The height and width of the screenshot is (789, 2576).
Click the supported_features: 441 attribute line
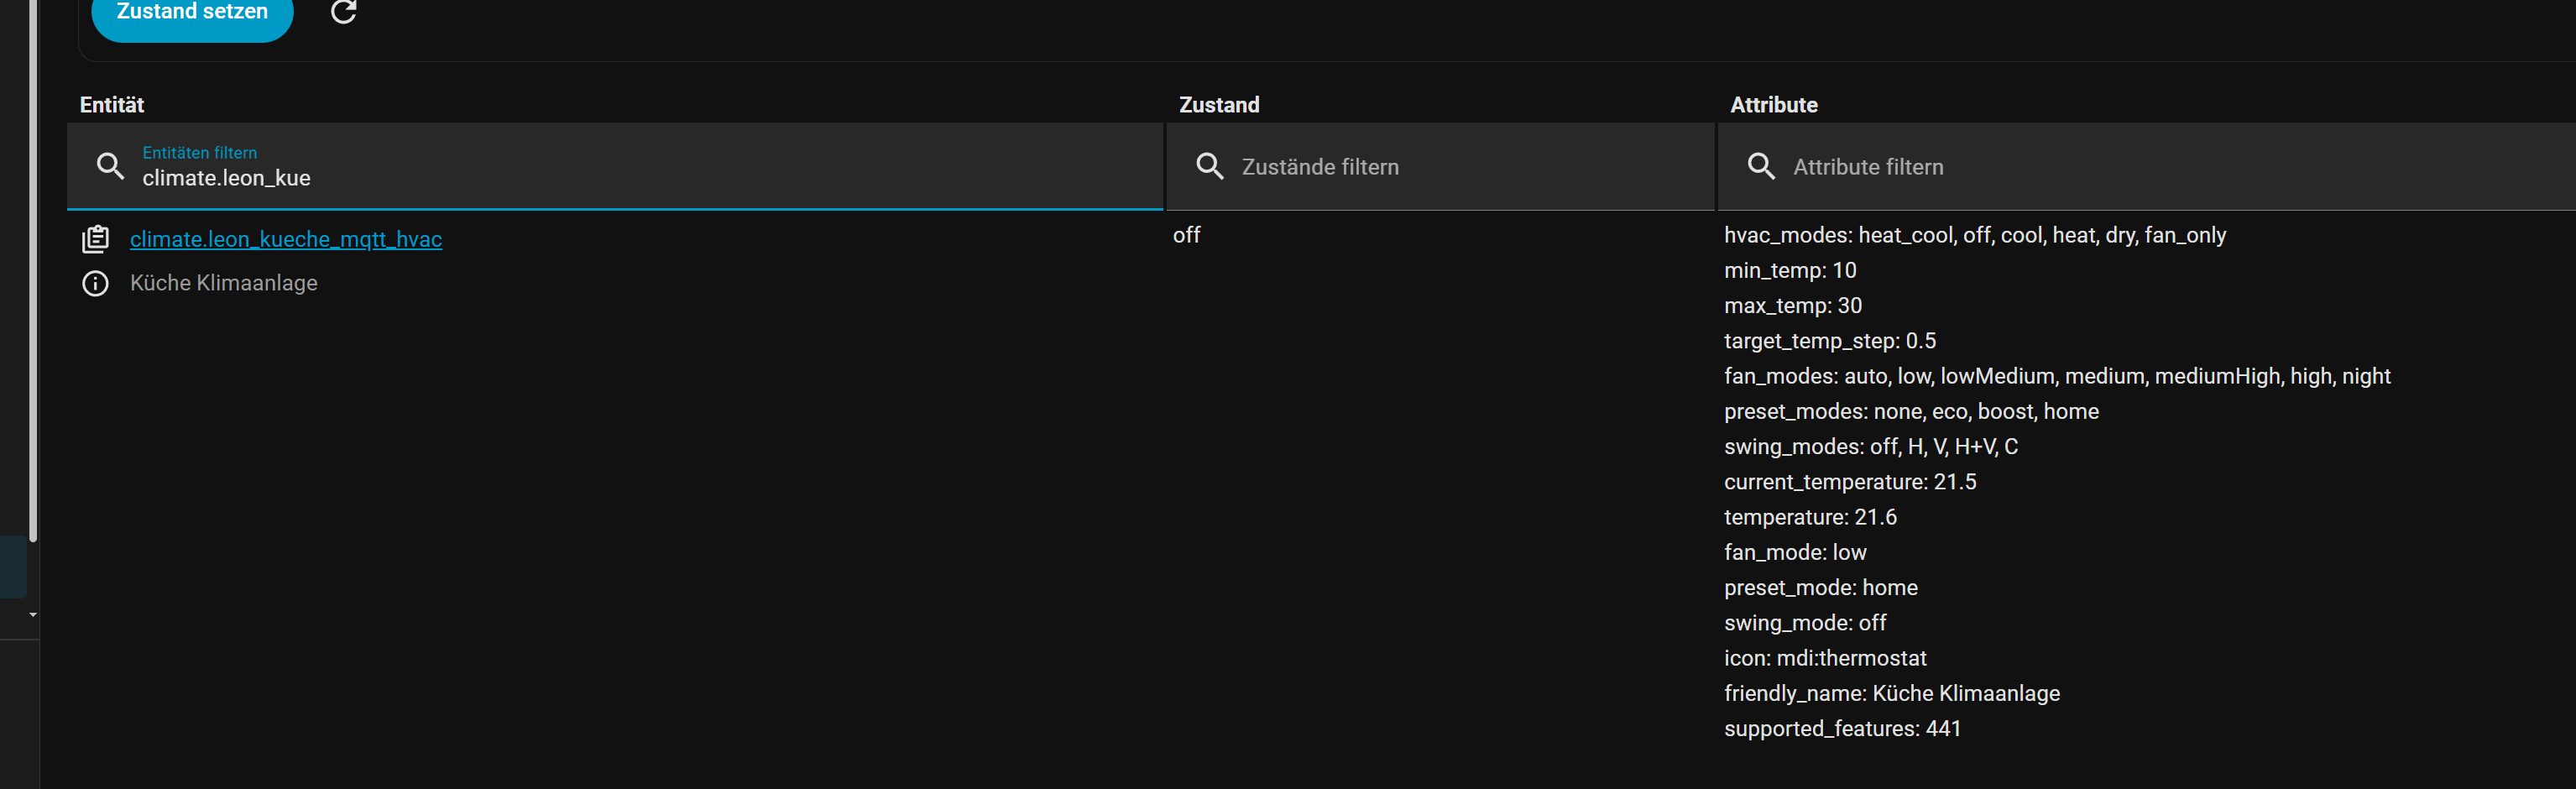(x=1842, y=729)
